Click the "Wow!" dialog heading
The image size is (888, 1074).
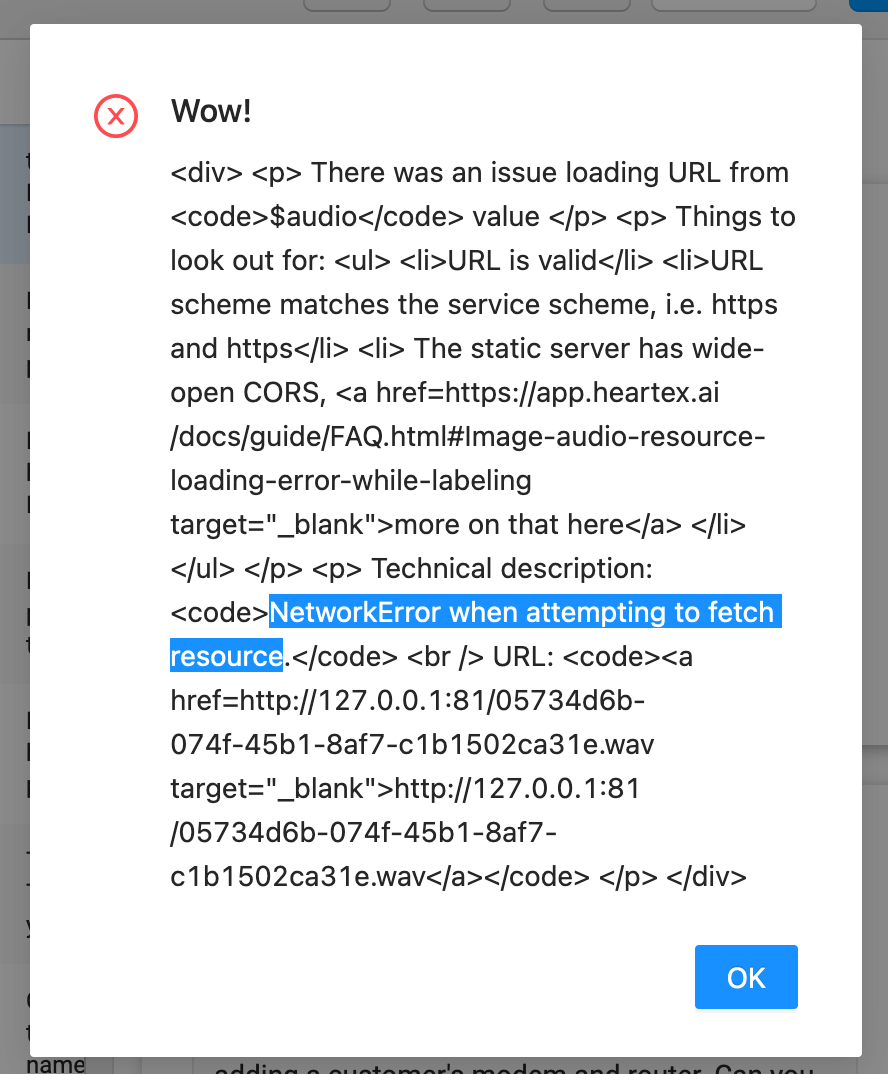point(210,111)
